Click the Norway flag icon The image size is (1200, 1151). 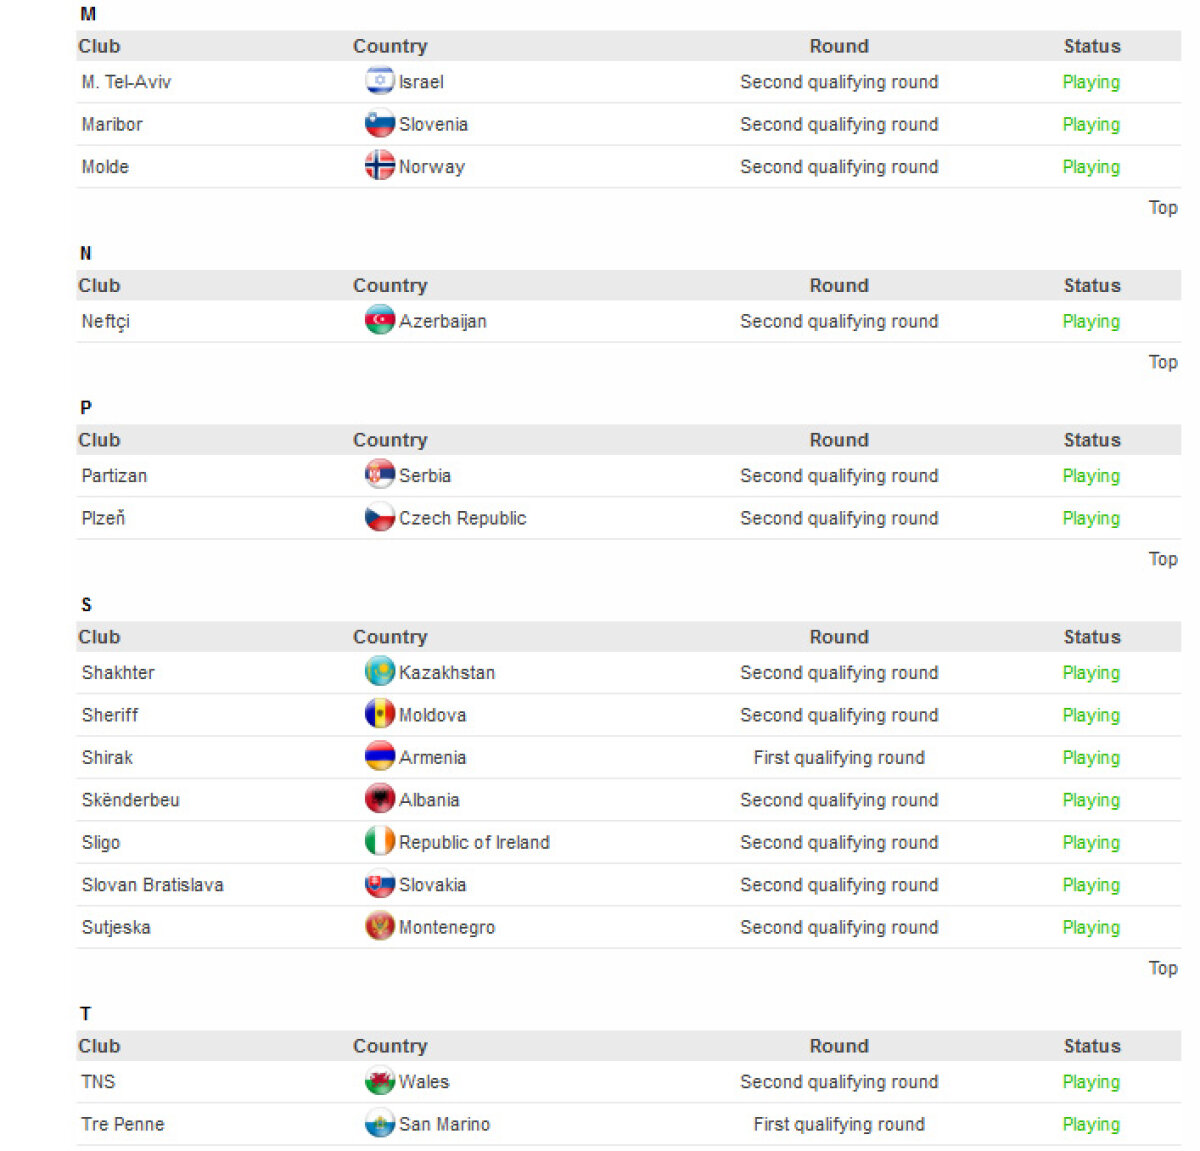coord(379,166)
